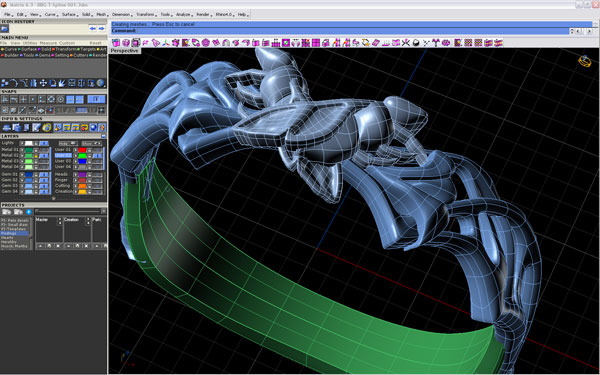This screenshot has width=600, height=375.
Task: Click the four-arrow Move tool icon
Action: (43, 83)
